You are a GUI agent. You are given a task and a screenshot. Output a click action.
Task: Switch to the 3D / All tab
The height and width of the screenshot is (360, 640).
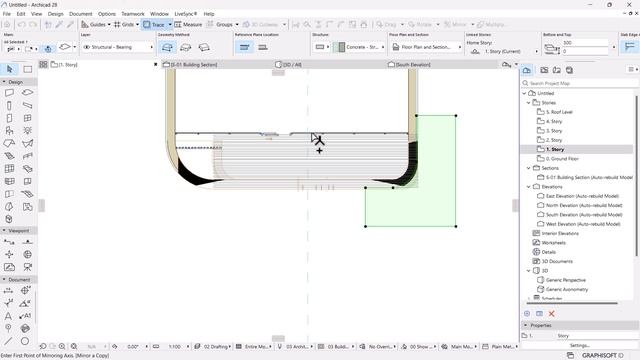click(x=289, y=64)
